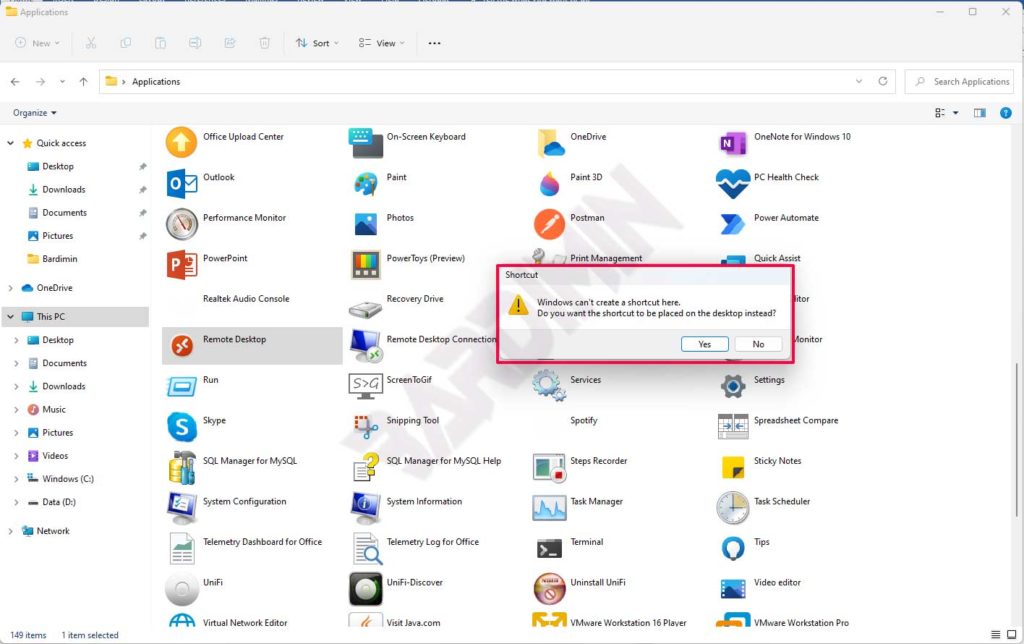Screen dimensions: 1024x644
Task: Open the New item dropdown
Action: (37, 43)
